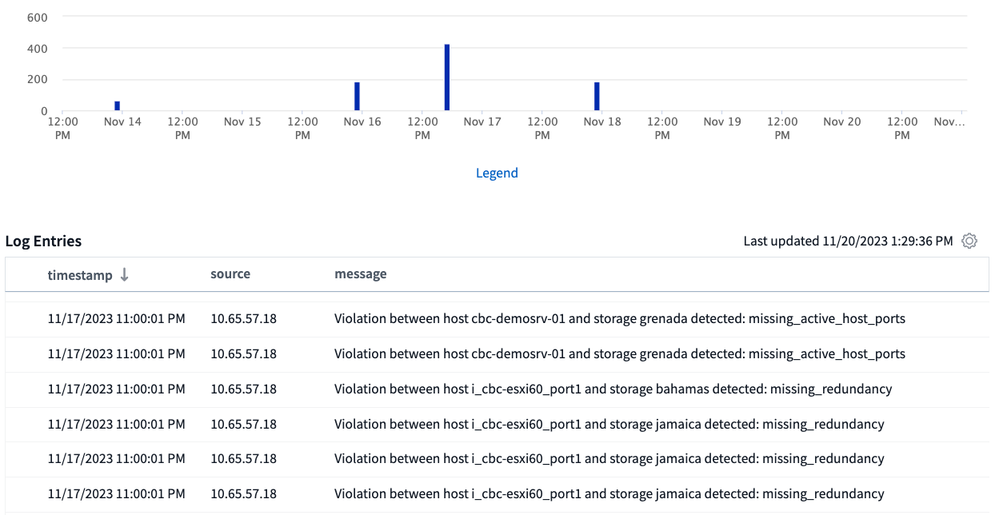Click the tallest bar in the chart
The width and height of the screenshot is (999, 515).
(447, 78)
